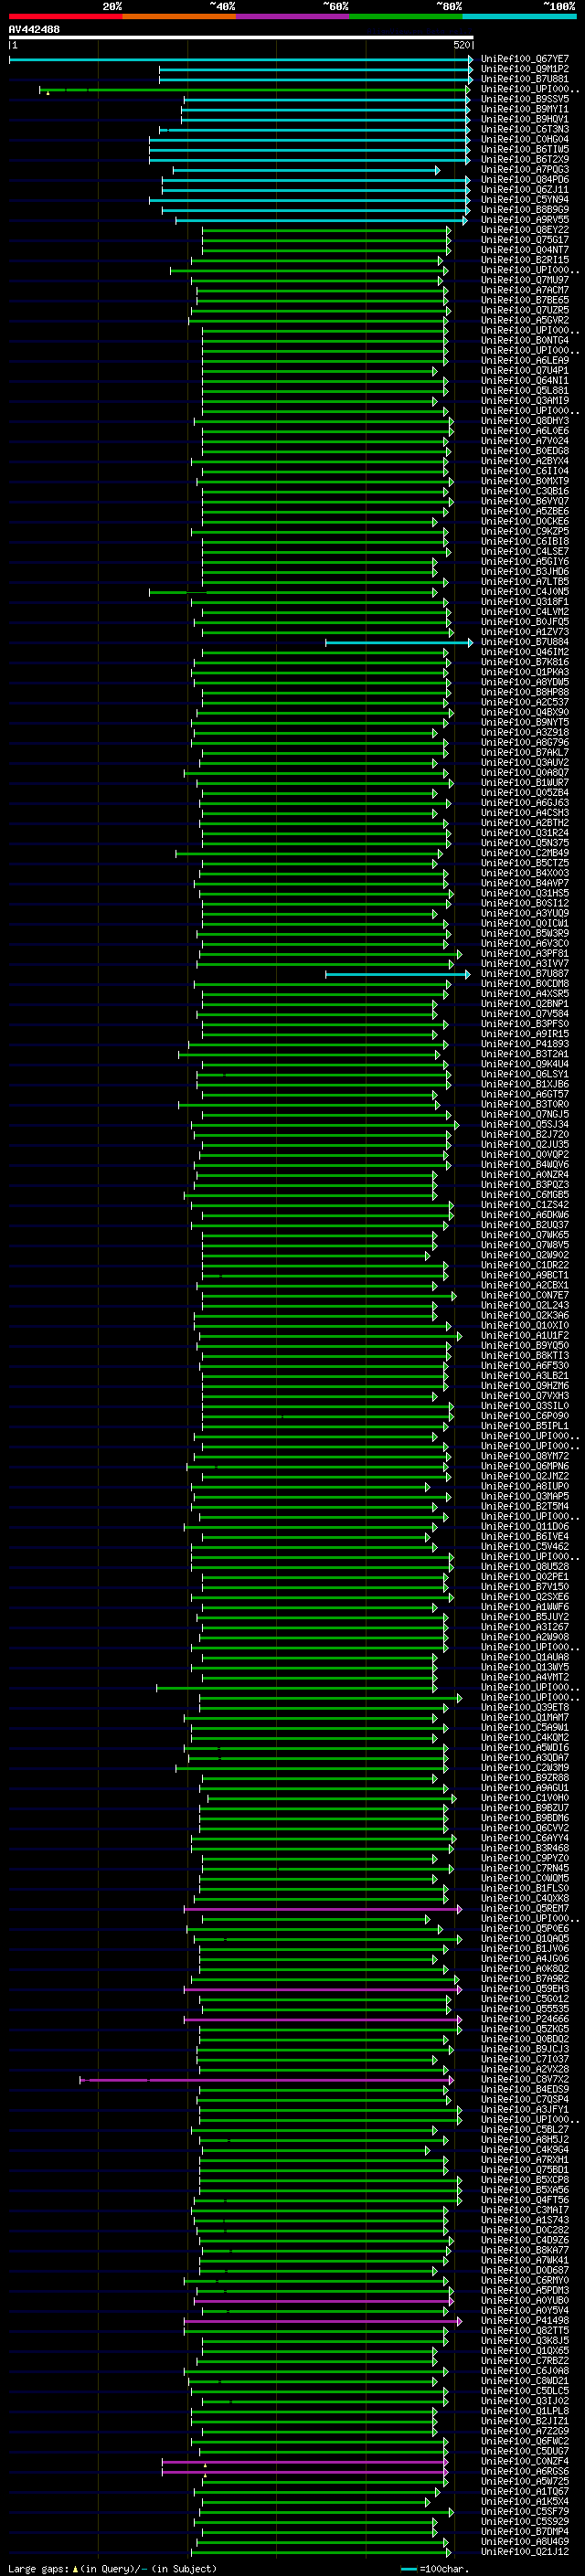The height and width of the screenshot is (2576, 585).
Task: Click UniRef100_A1K5X4 hit label
Action: (525, 2502)
